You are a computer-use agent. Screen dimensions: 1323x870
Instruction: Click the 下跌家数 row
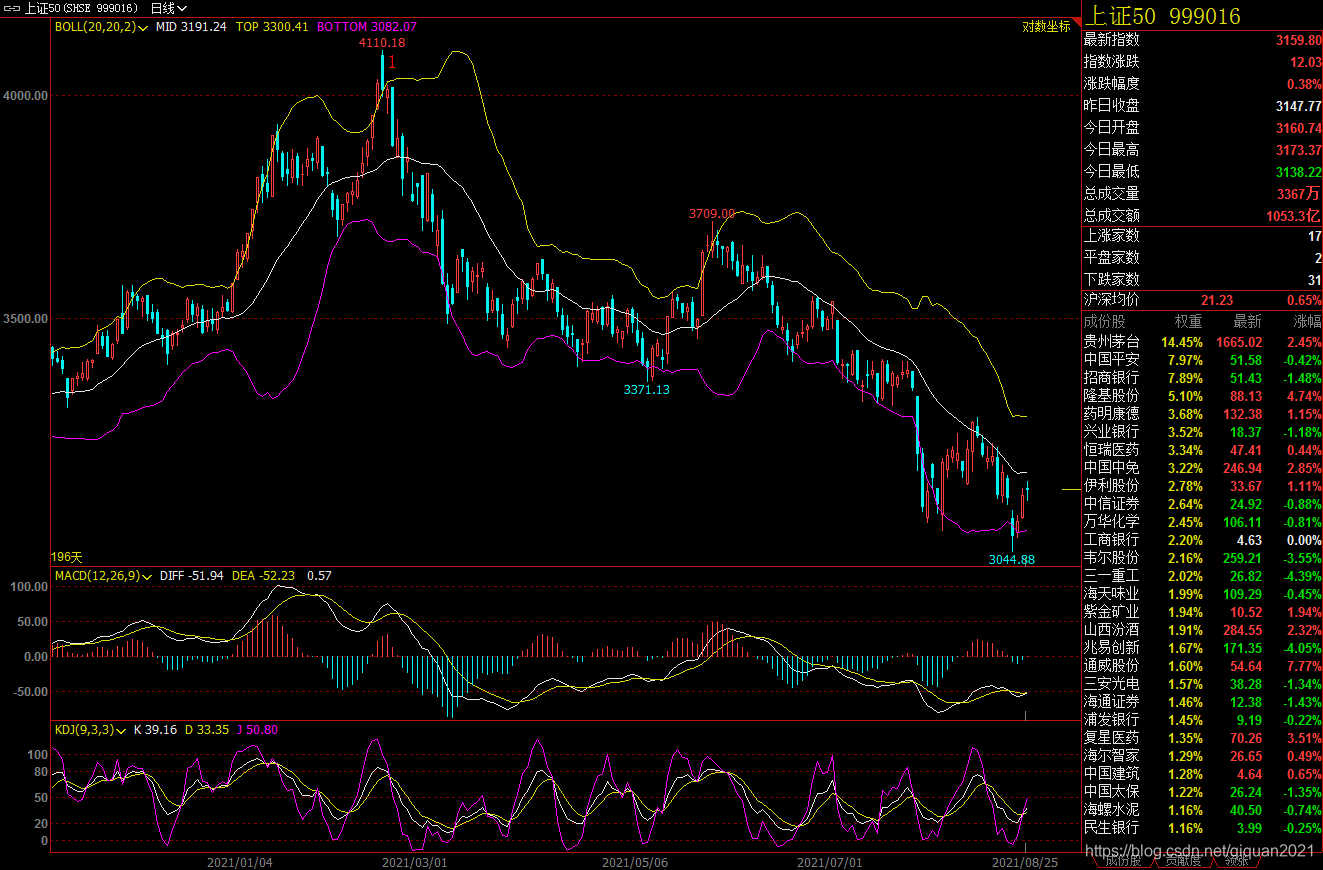(x=1202, y=280)
